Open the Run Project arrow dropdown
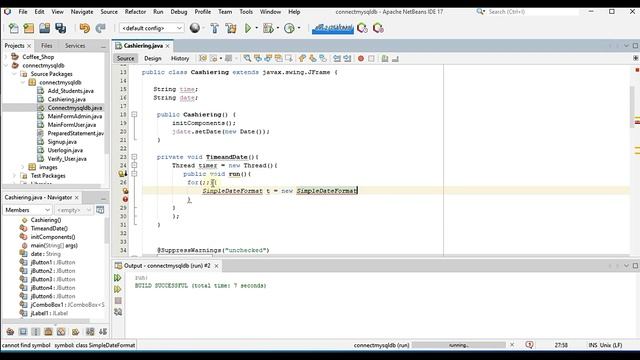The image size is (640, 360). click(x=257, y=28)
